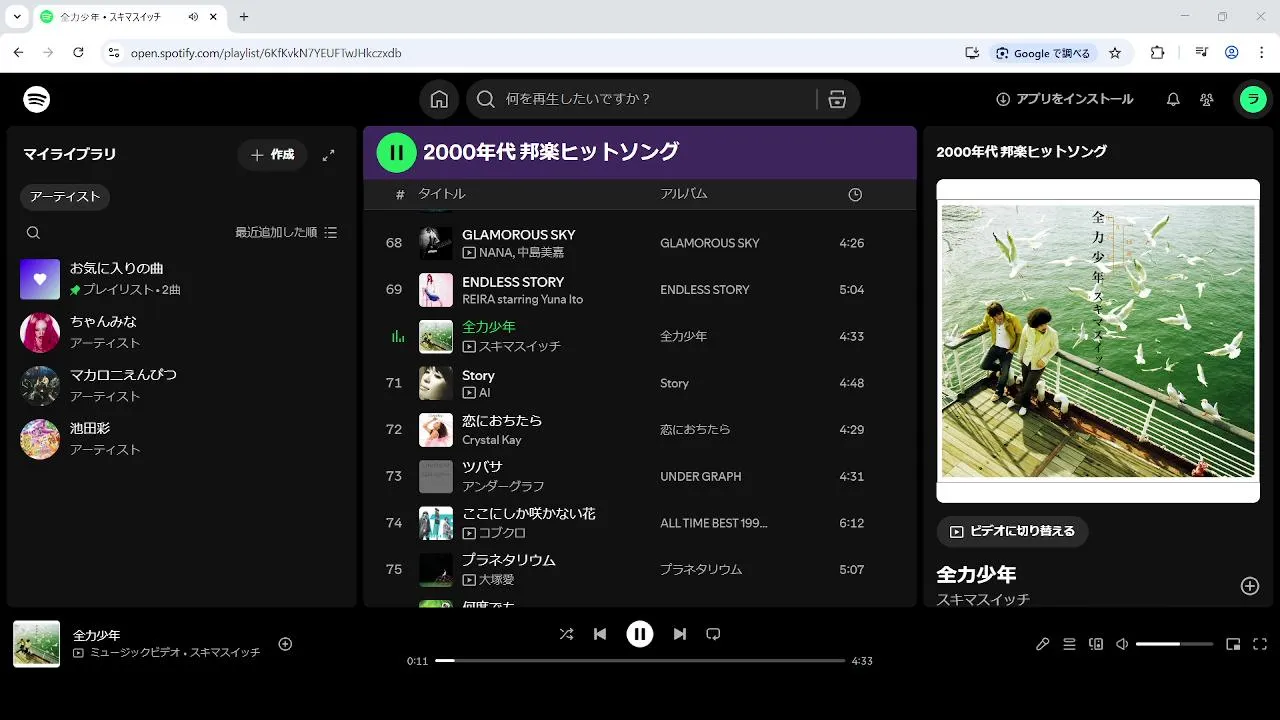Click アプリをインストール button
This screenshot has height=720, width=1280.
[1065, 99]
